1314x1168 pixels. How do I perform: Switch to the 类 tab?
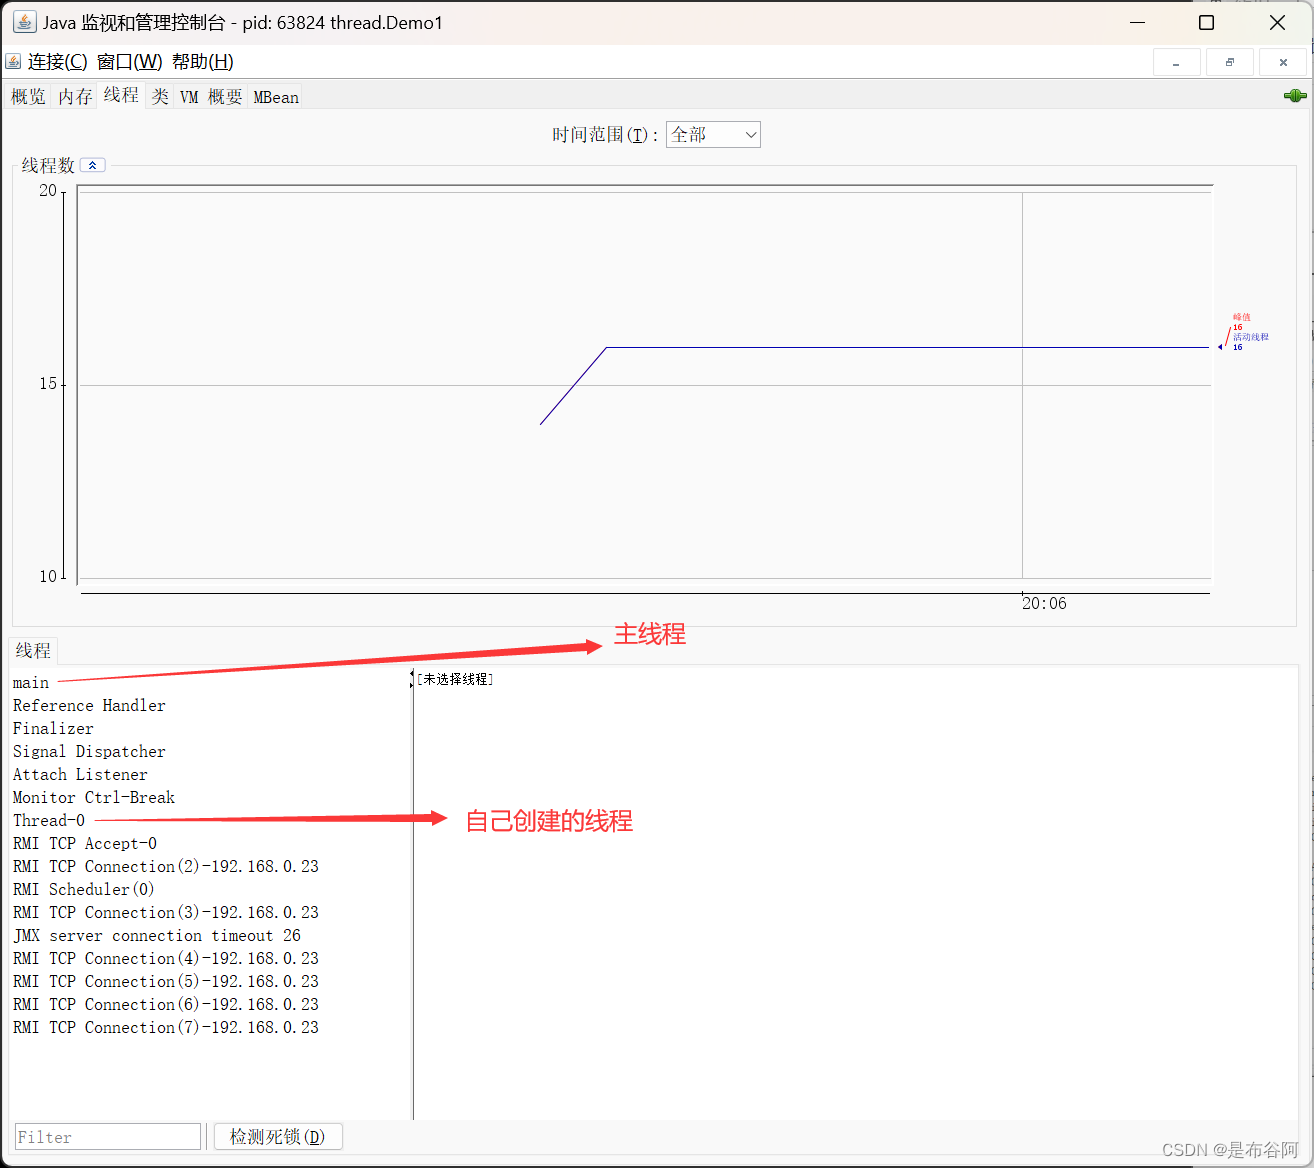pos(160,97)
